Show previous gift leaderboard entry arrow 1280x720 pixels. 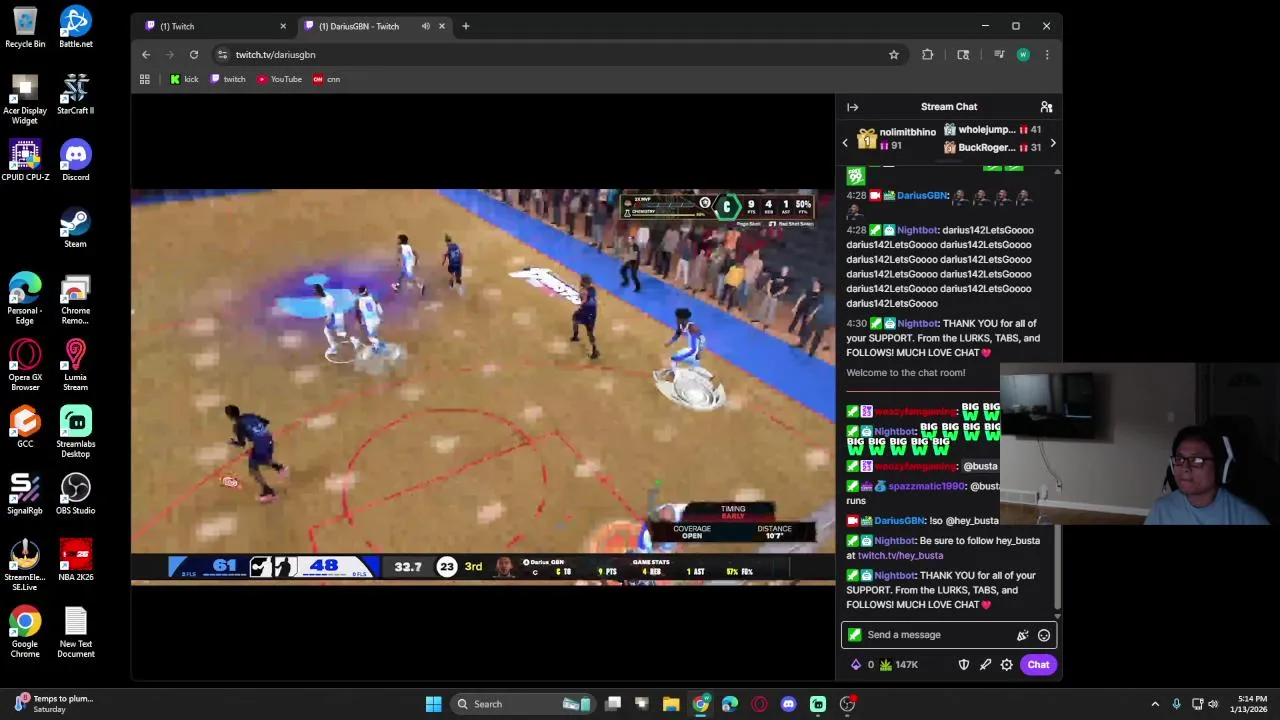coord(845,143)
